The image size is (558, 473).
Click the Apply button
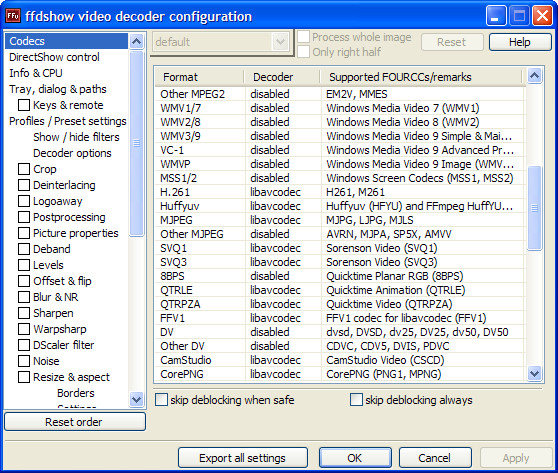(x=516, y=458)
